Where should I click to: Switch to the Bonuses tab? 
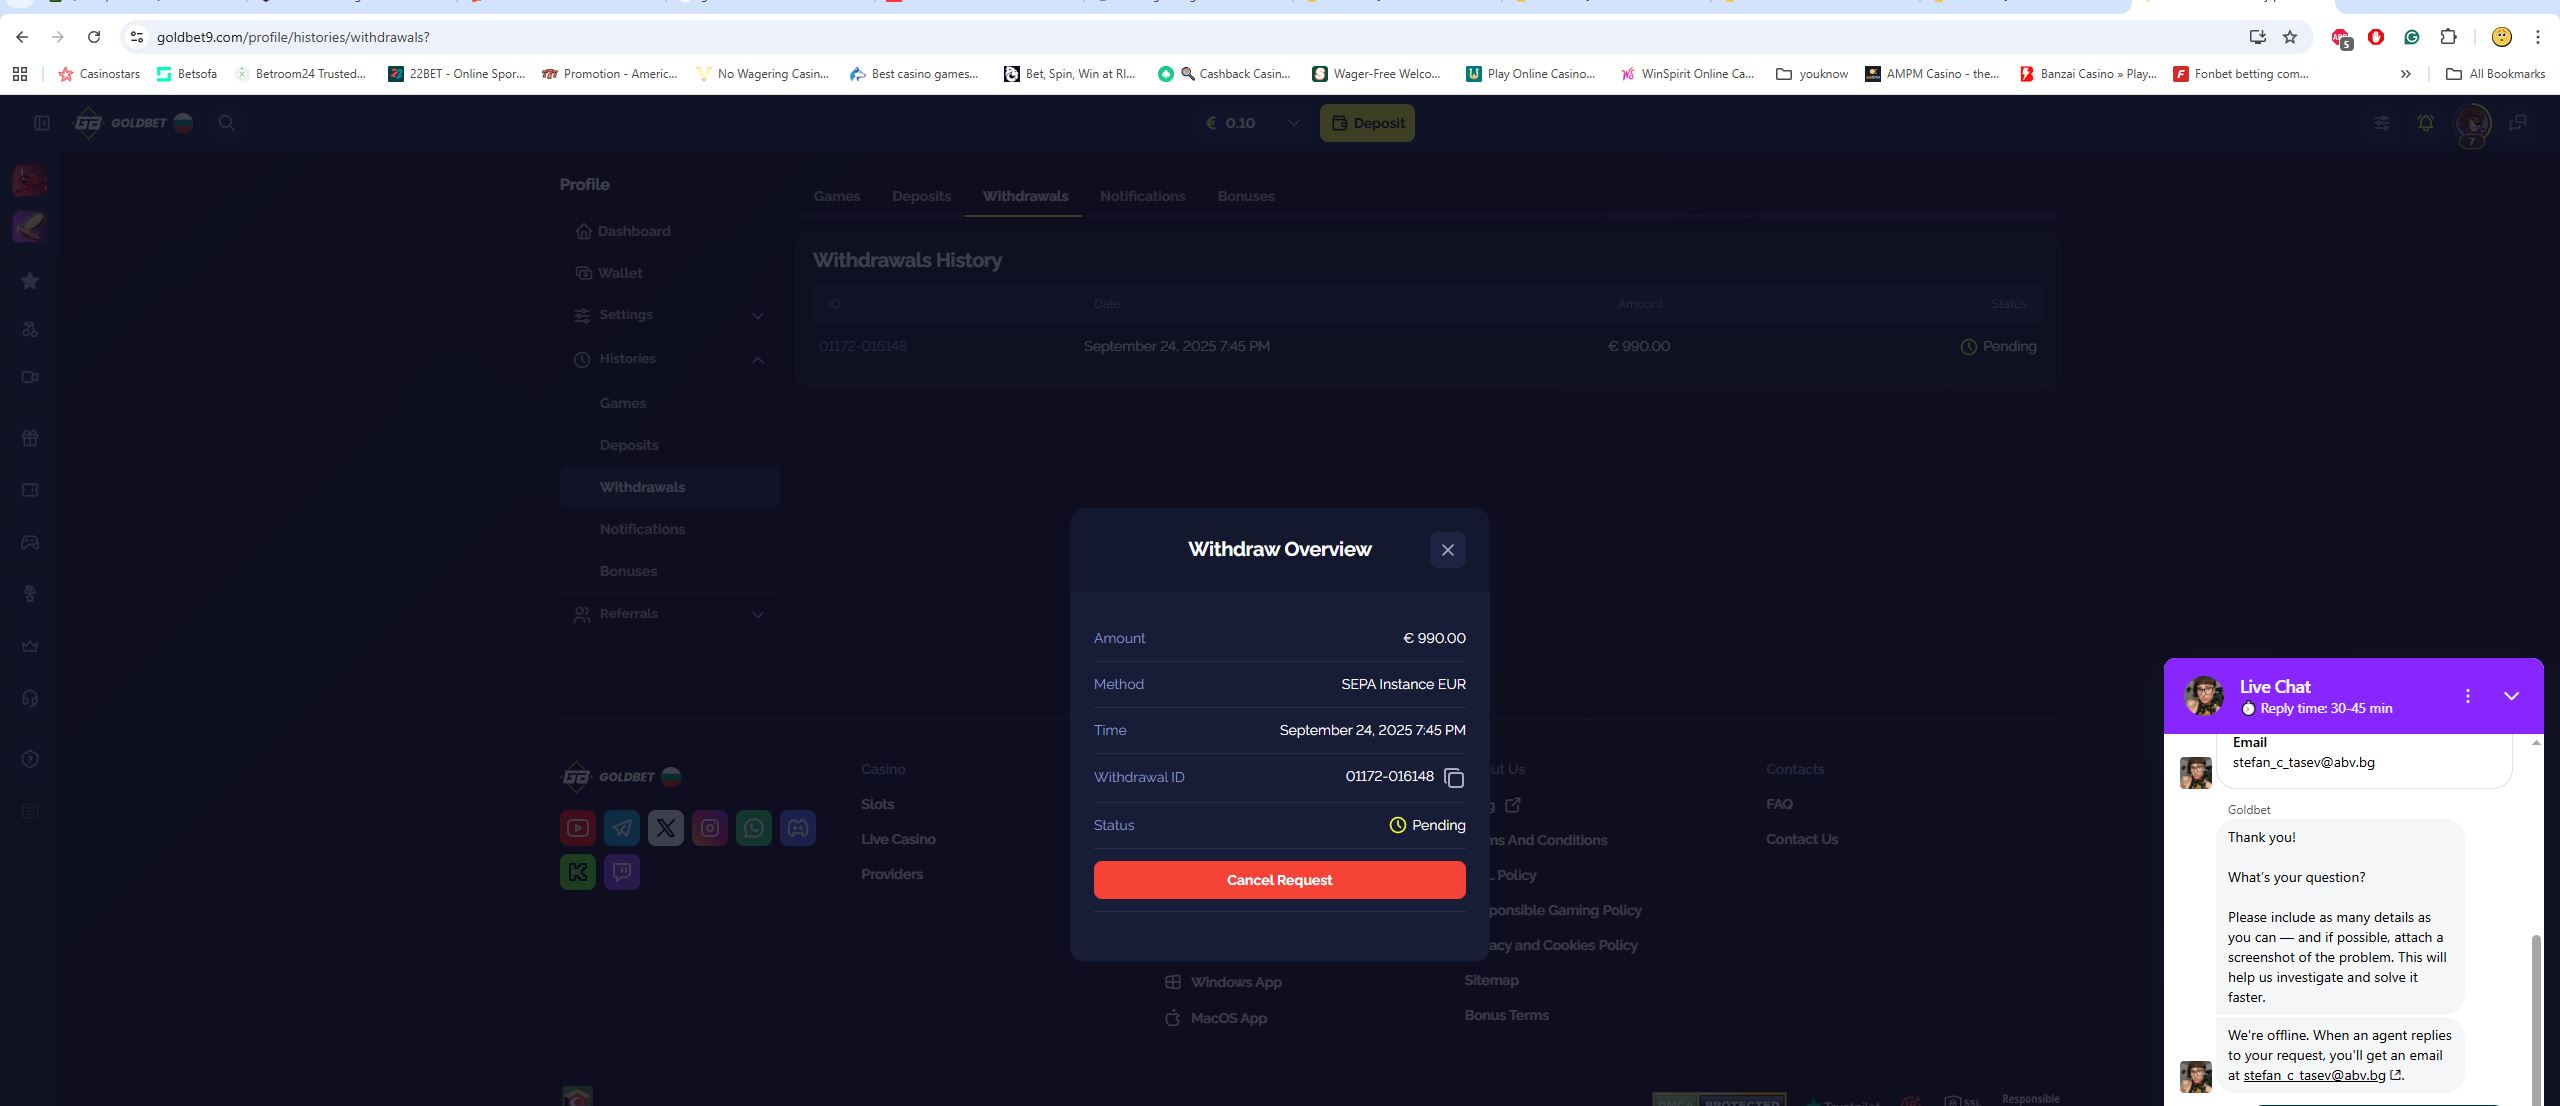[x=1245, y=196]
